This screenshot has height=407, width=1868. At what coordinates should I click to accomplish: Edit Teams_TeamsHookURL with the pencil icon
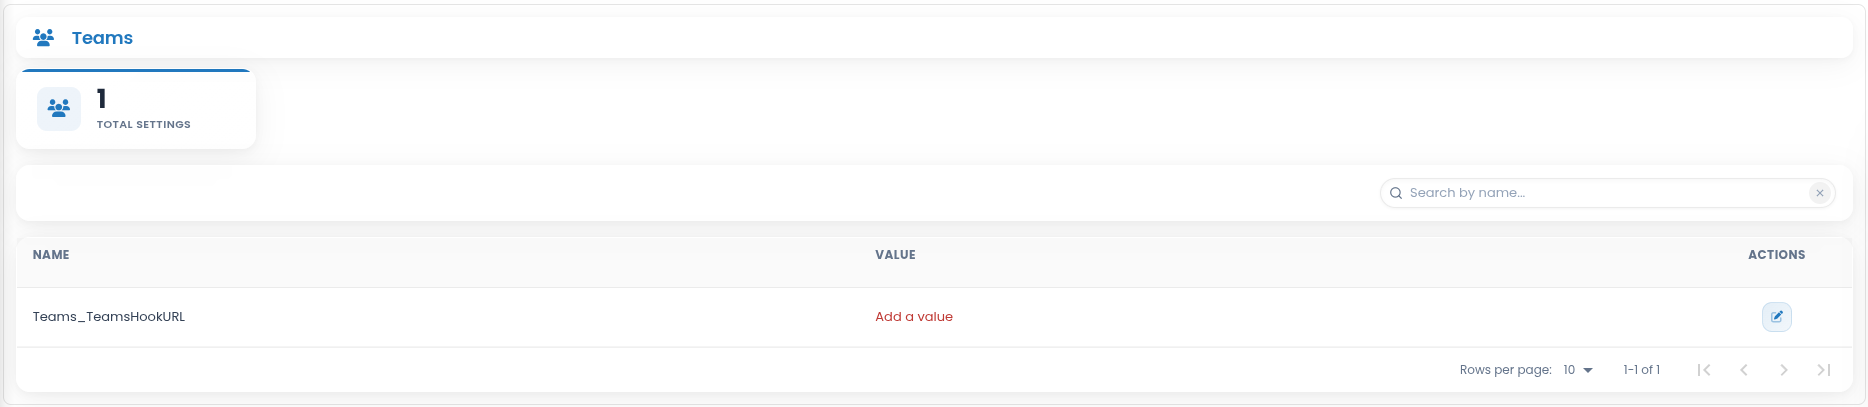click(x=1777, y=317)
